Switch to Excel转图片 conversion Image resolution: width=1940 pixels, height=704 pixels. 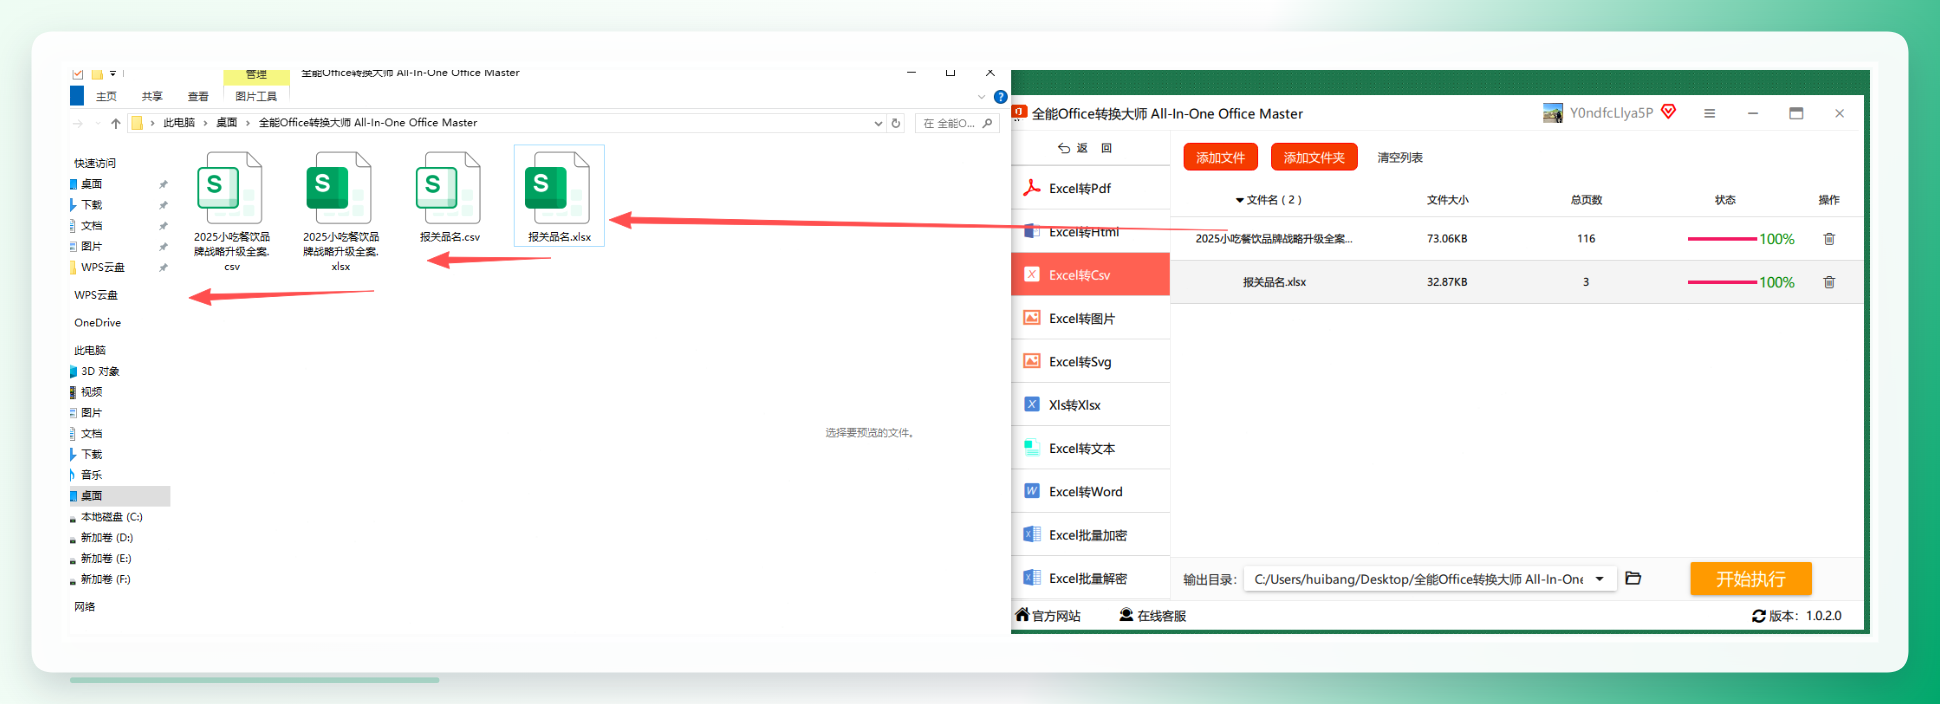(x=1091, y=318)
